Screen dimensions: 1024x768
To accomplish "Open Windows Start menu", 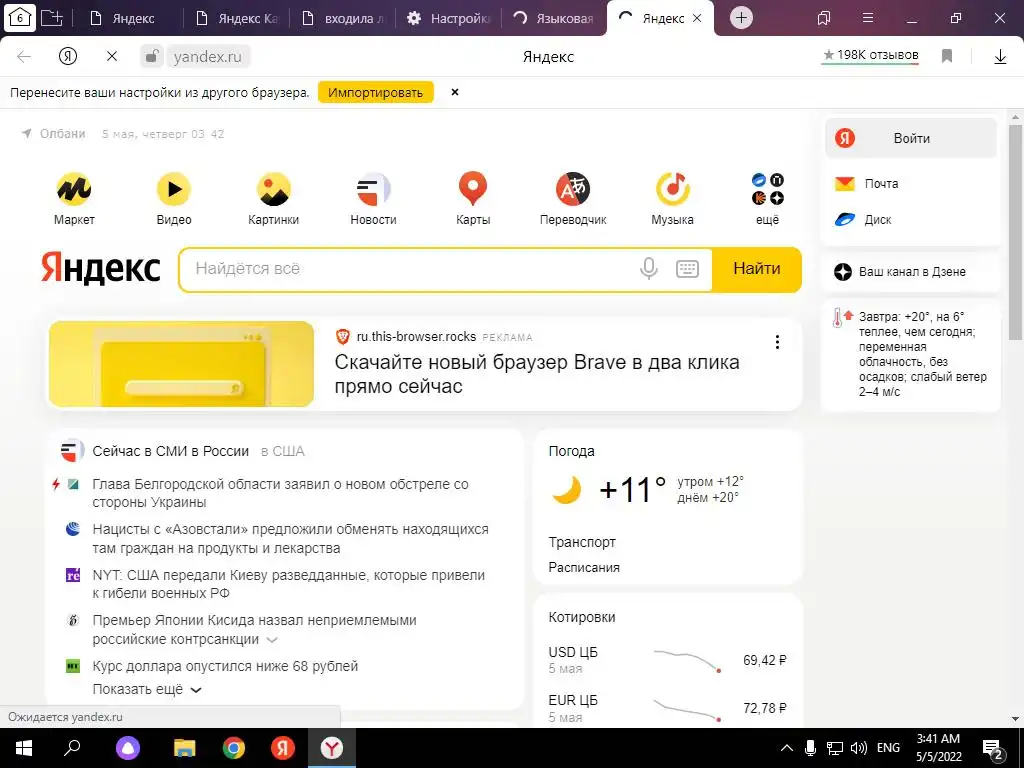I will click(x=23, y=748).
